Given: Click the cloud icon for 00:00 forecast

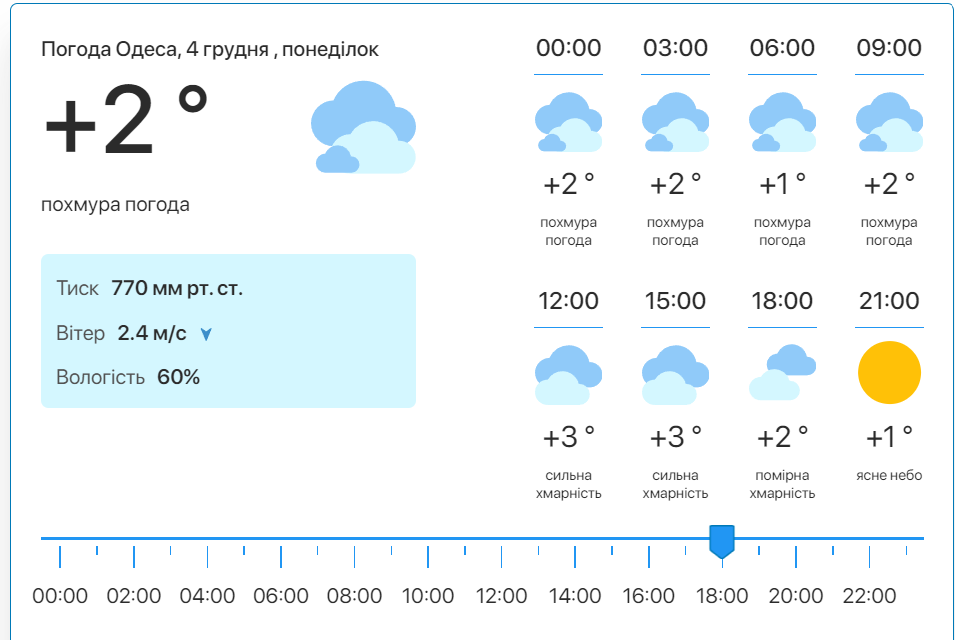Looking at the screenshot, I should pyautogui.click(x=568, y=122).
